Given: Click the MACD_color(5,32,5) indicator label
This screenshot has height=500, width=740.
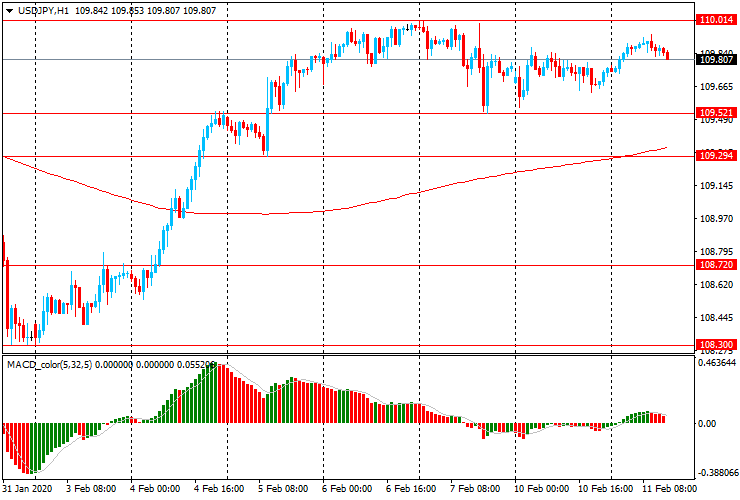Looking at the screenshot, I should coord(50,364).
